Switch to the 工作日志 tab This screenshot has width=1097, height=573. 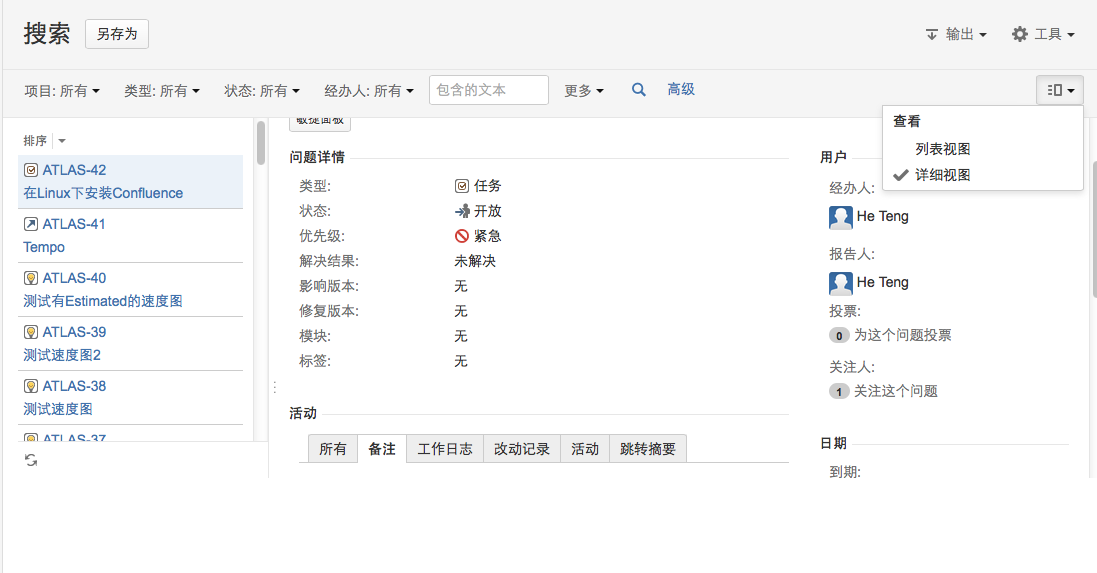point(445,449)
